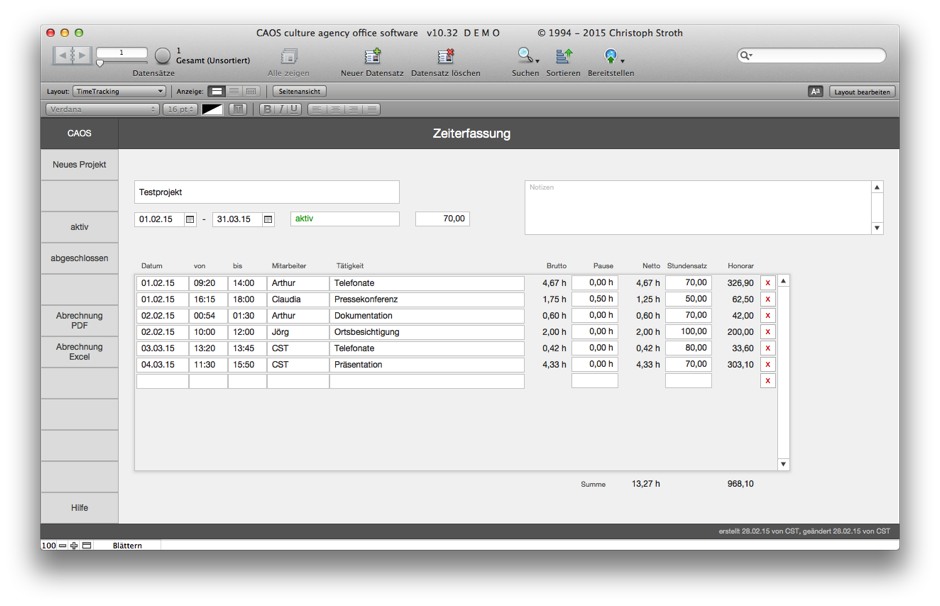This screenshot has width=940, height=606.
Task: Click zoom out icon in status bar
Action: [62, 545]
